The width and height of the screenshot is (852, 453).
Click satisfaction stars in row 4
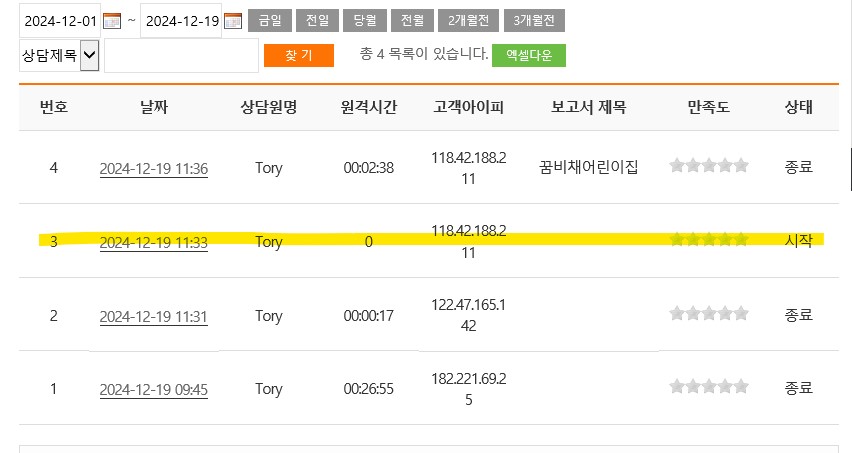pos(708,167)
